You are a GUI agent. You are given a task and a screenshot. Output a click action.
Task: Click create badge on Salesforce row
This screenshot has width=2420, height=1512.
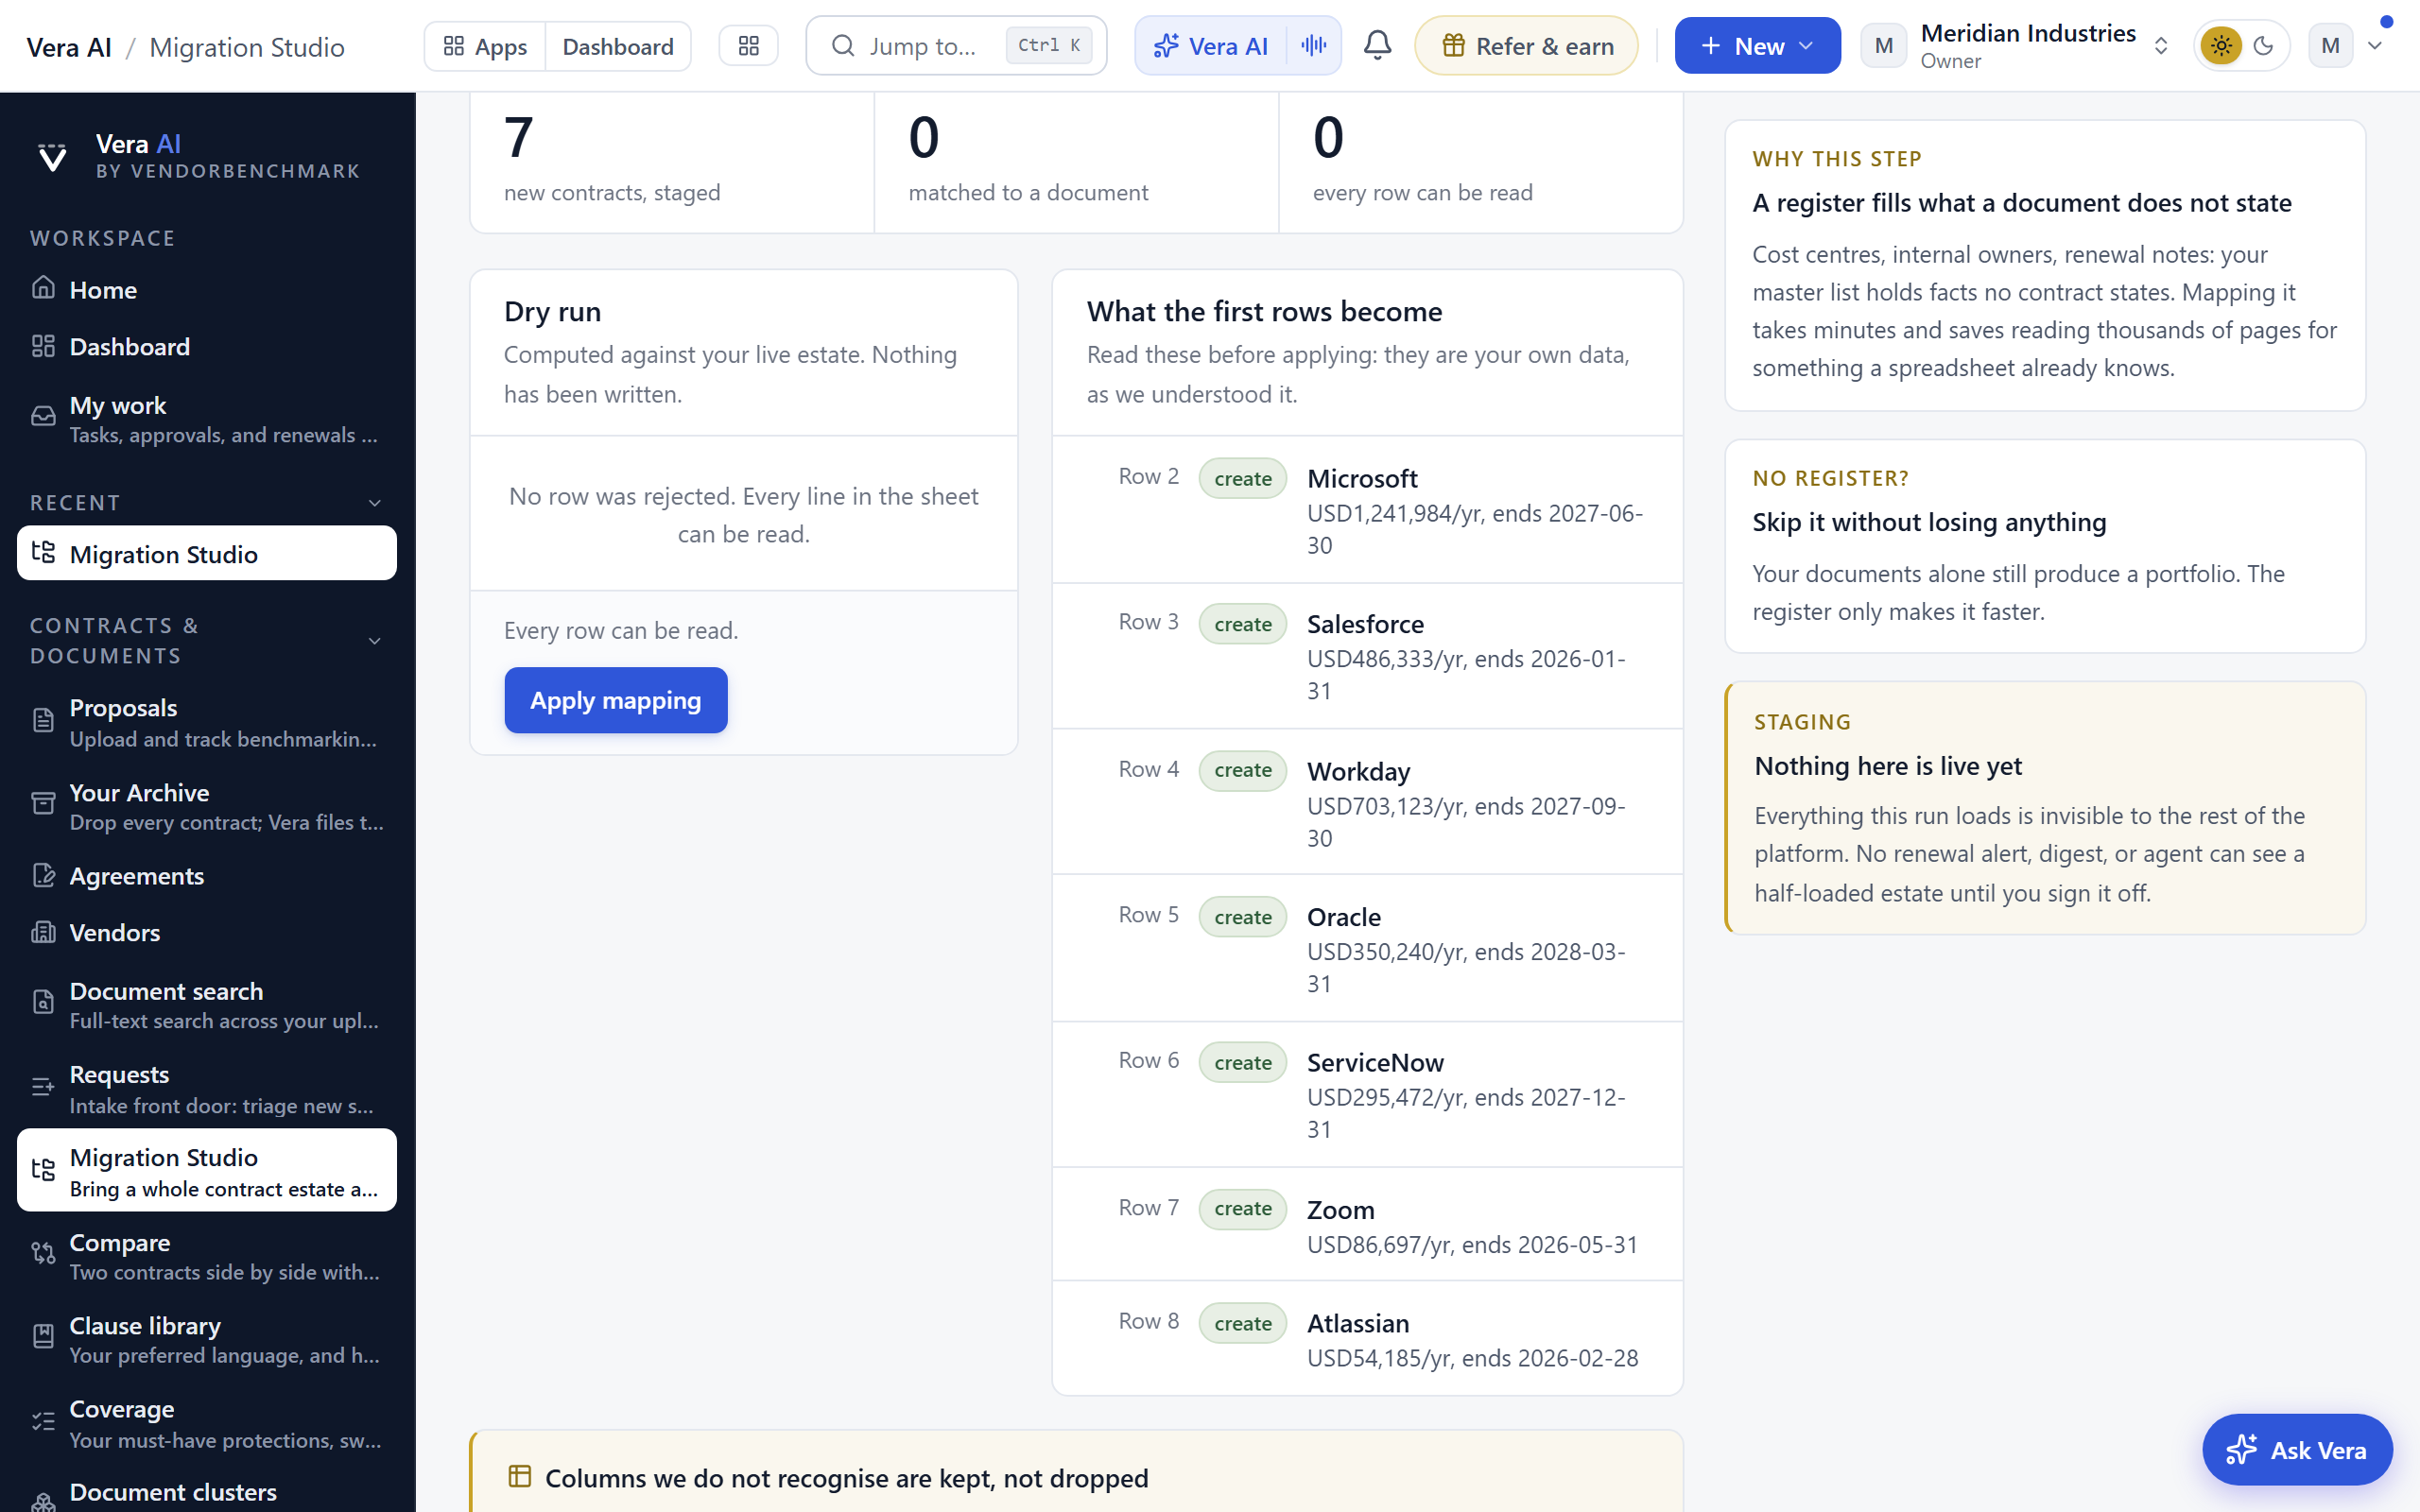click(x=1243, y=624)
